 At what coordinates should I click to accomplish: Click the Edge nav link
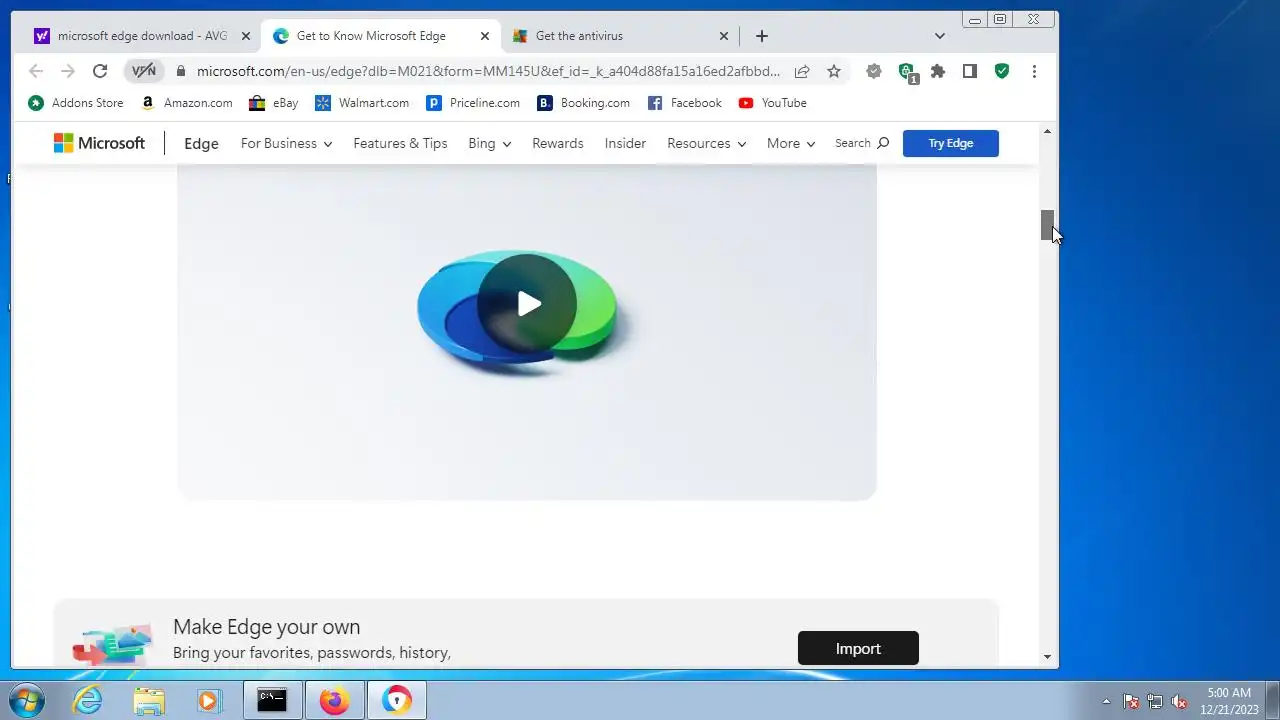point(201,143)
